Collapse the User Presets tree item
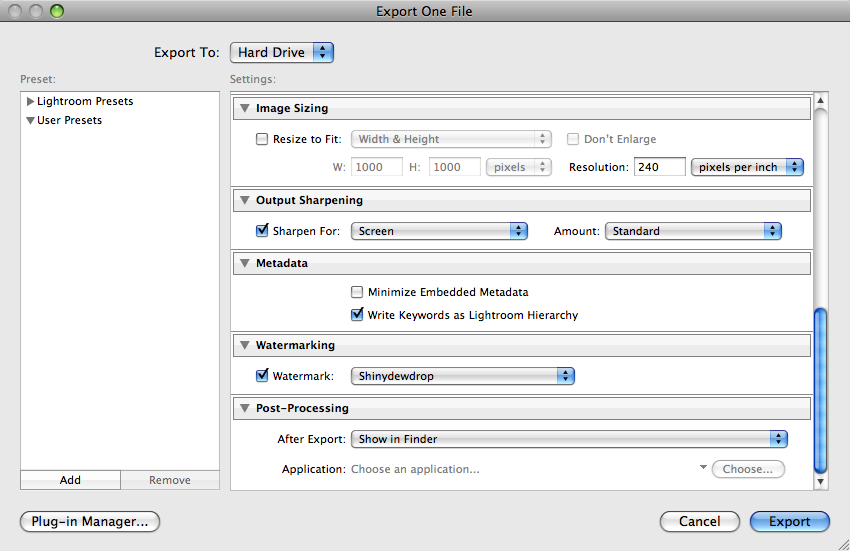850x551 pixels. point(31,121)
